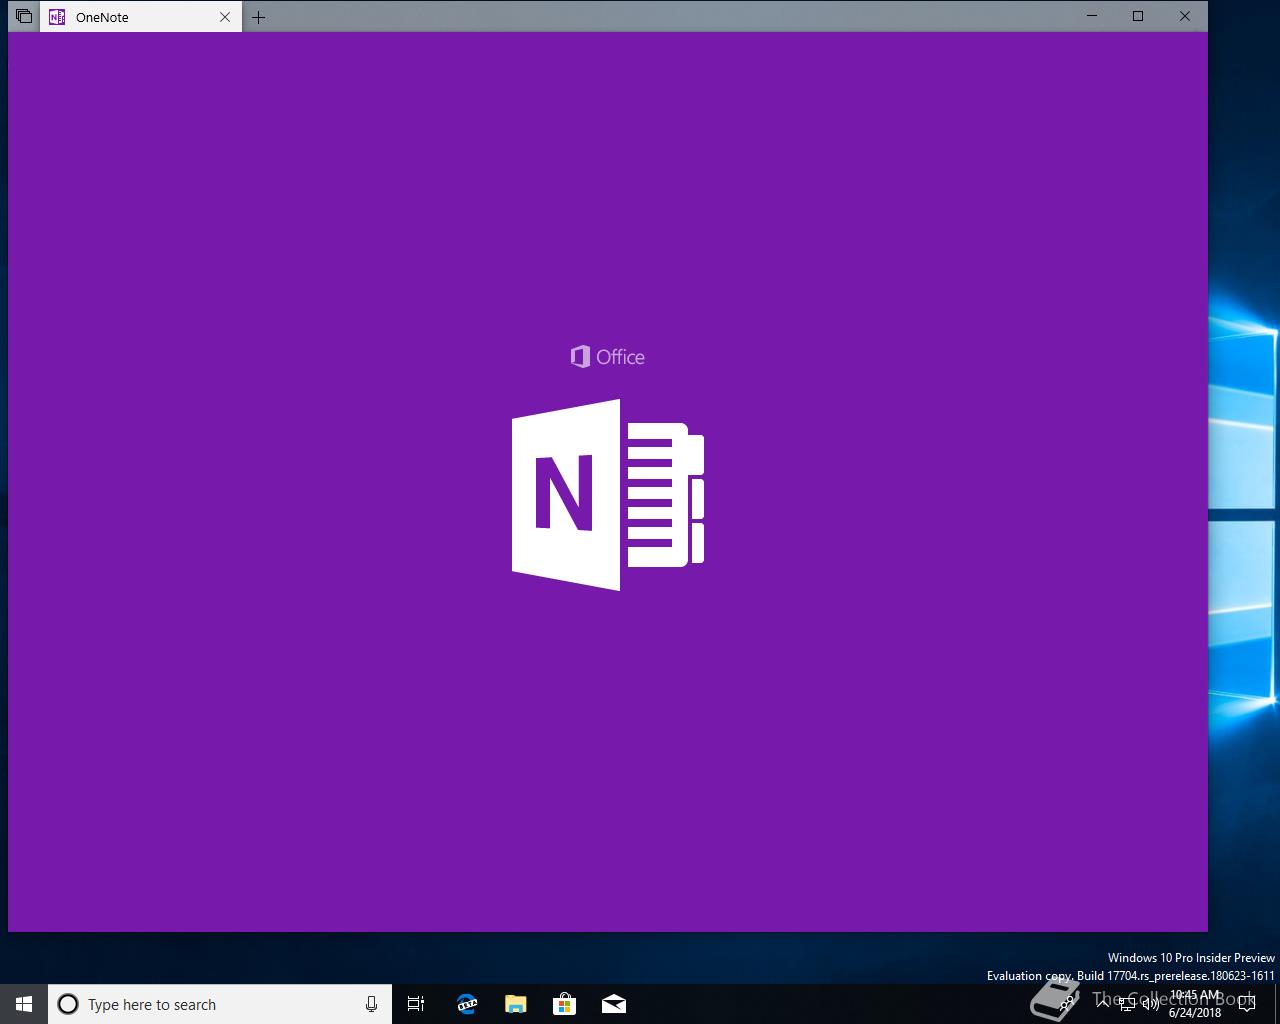Click the OneNote logo on splash screen
1280x1024 pixels.
click(x=608, y=495)
